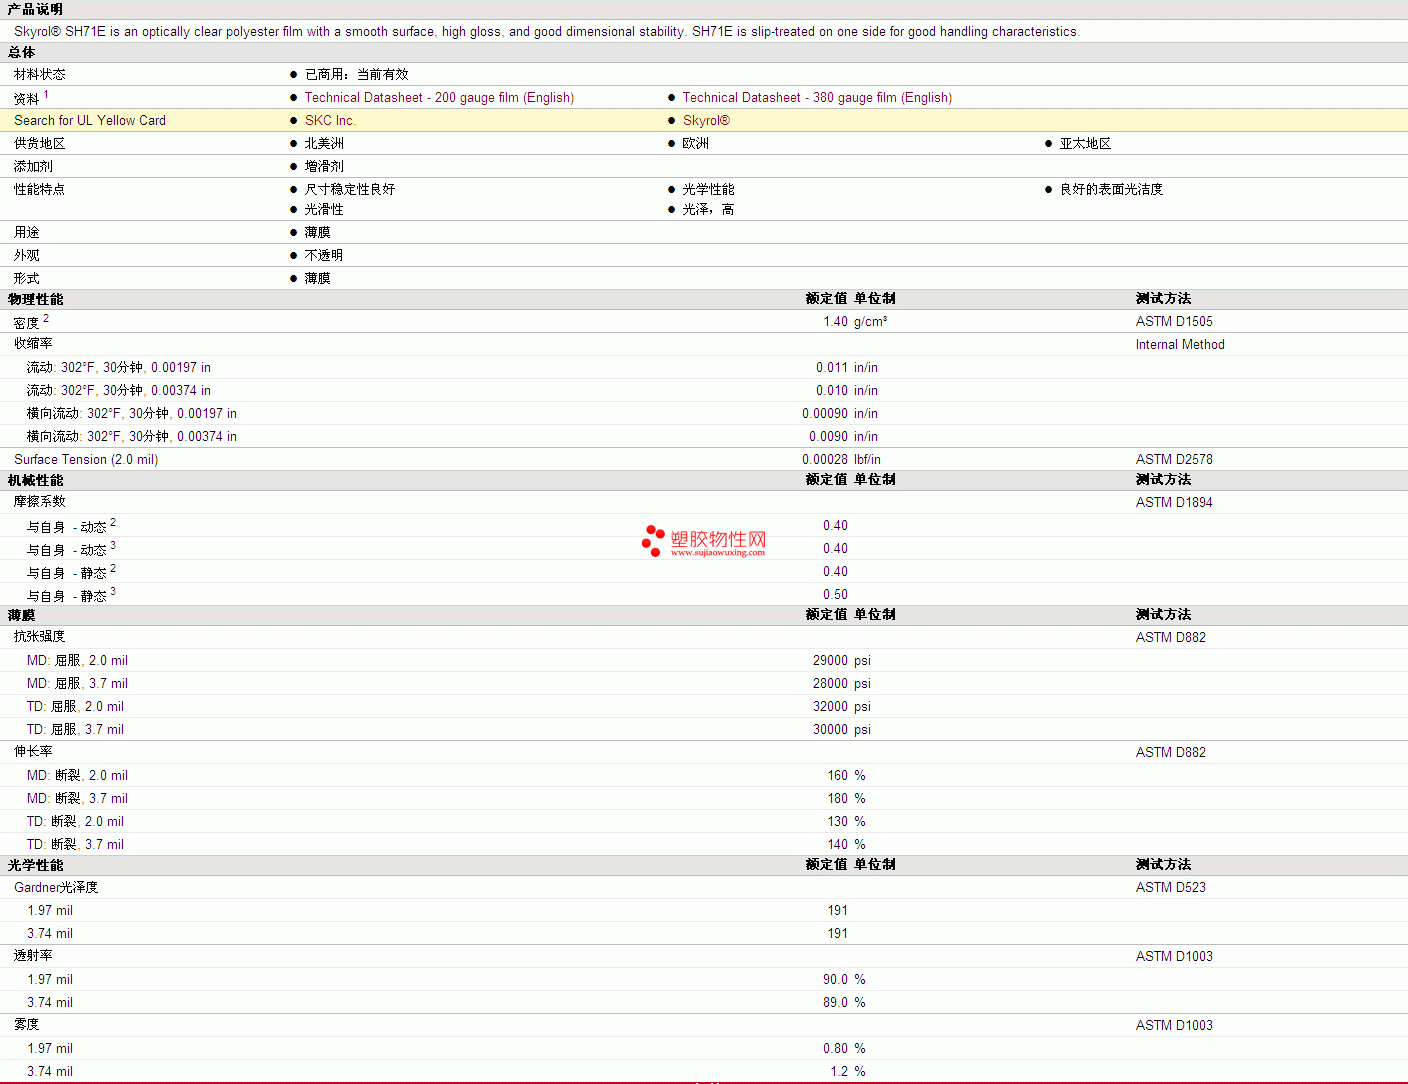
Task: Select the Skyrol SH71E product description sentence
Action: point(547,31)
